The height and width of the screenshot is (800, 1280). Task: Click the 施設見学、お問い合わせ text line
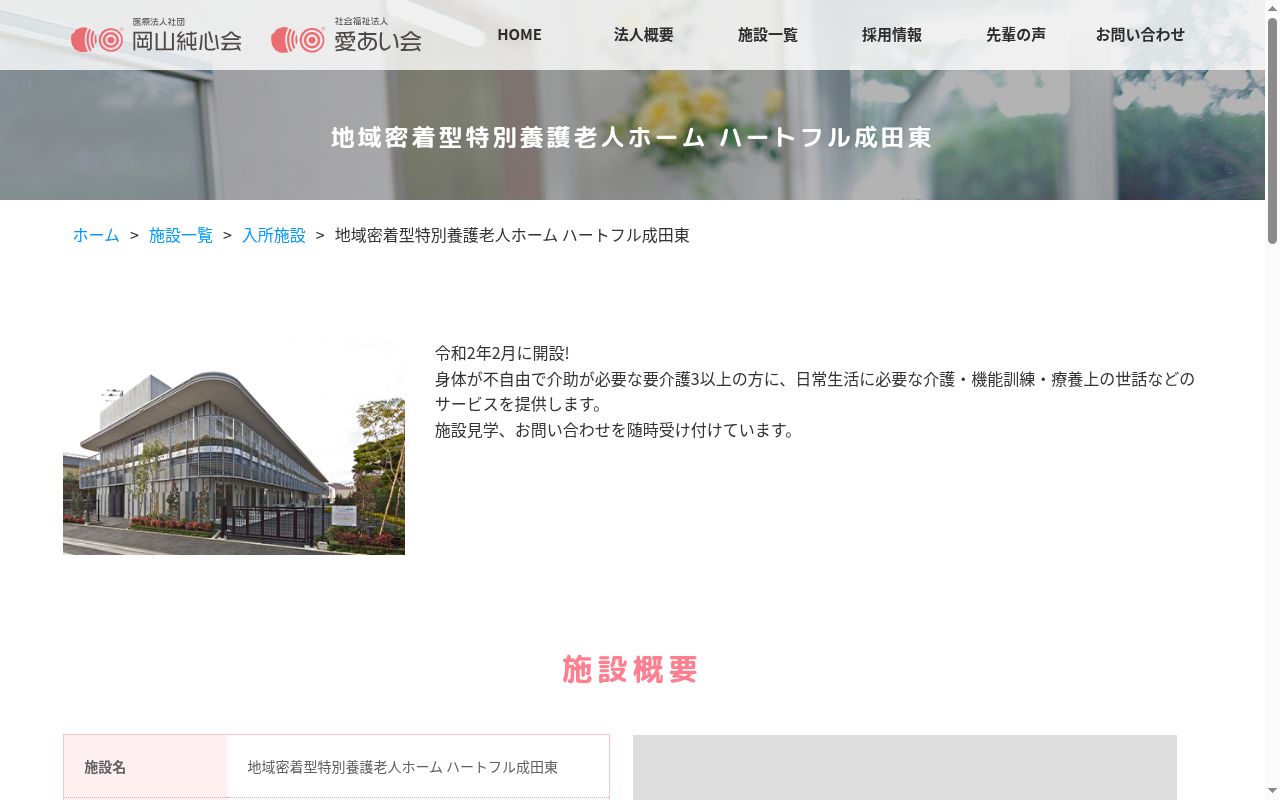(x=617, y=430)
